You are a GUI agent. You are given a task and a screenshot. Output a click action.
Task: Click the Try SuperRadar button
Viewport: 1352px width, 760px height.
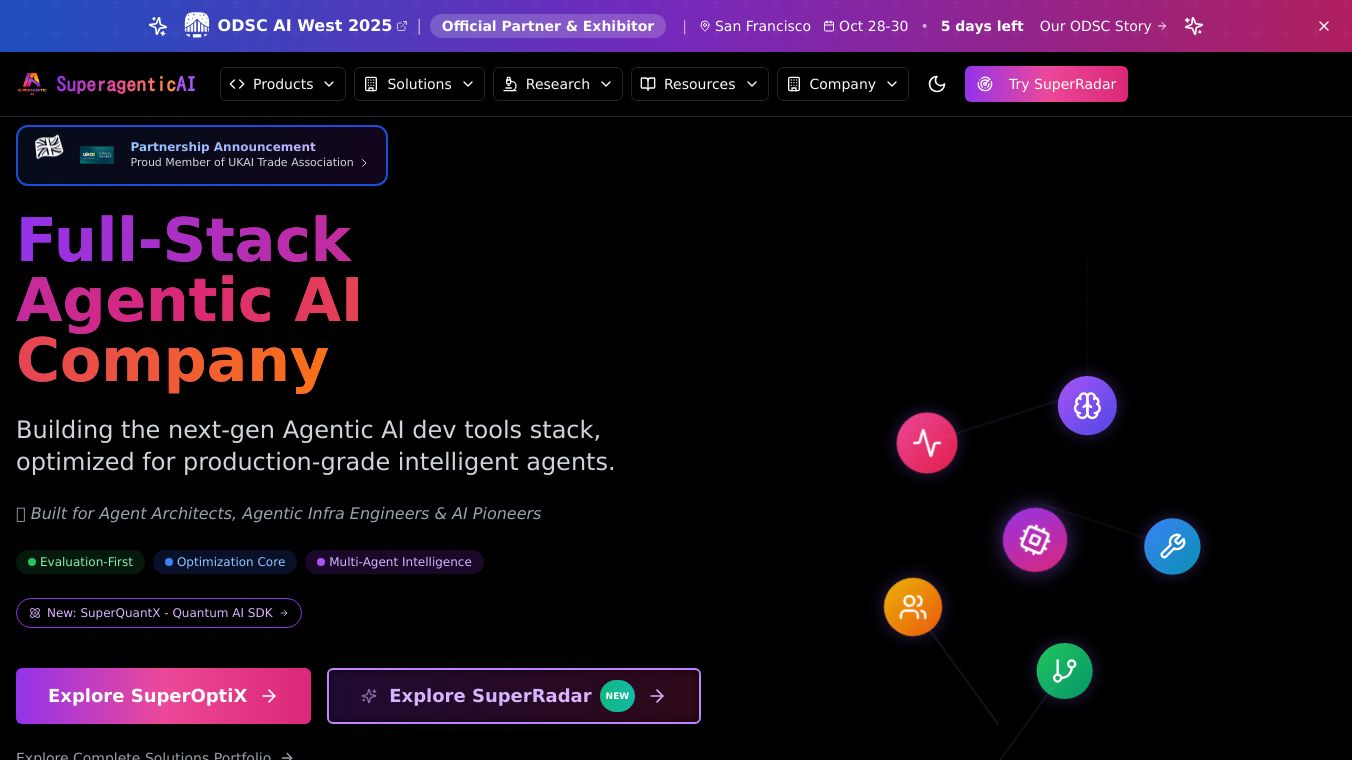(x=1046, y=84)
